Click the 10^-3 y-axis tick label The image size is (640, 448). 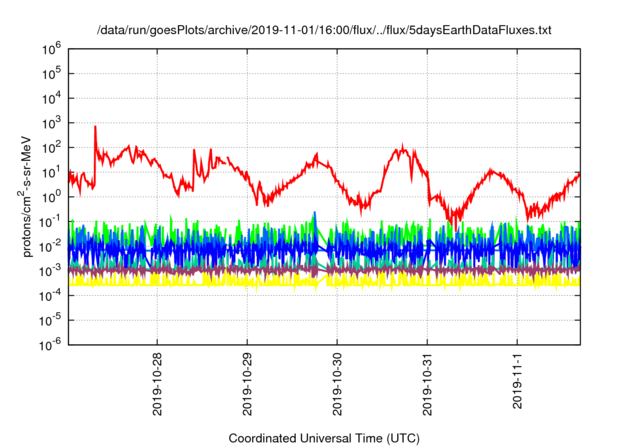50,271
